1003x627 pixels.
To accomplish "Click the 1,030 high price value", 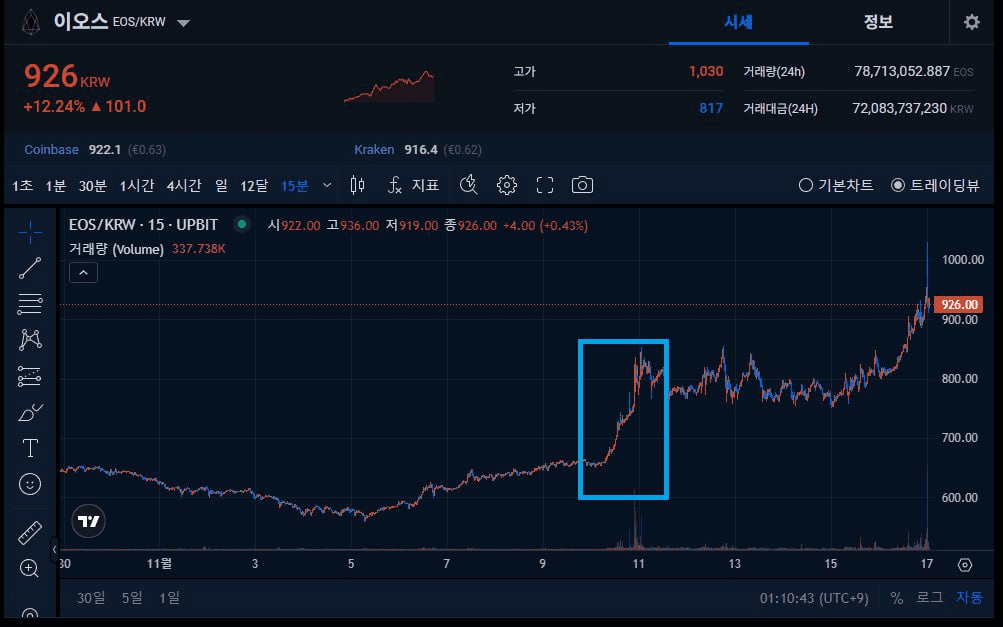I will pos(706,72).
